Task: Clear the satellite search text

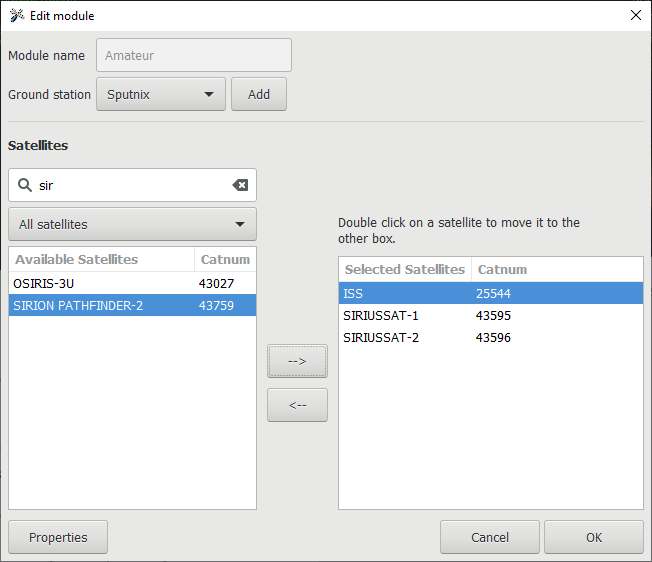Action: [x=240, y=185]
